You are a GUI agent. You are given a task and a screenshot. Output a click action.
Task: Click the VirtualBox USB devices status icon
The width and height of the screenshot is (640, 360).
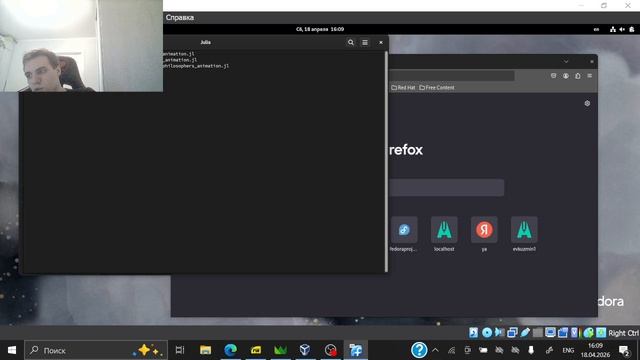coord(525,333)
